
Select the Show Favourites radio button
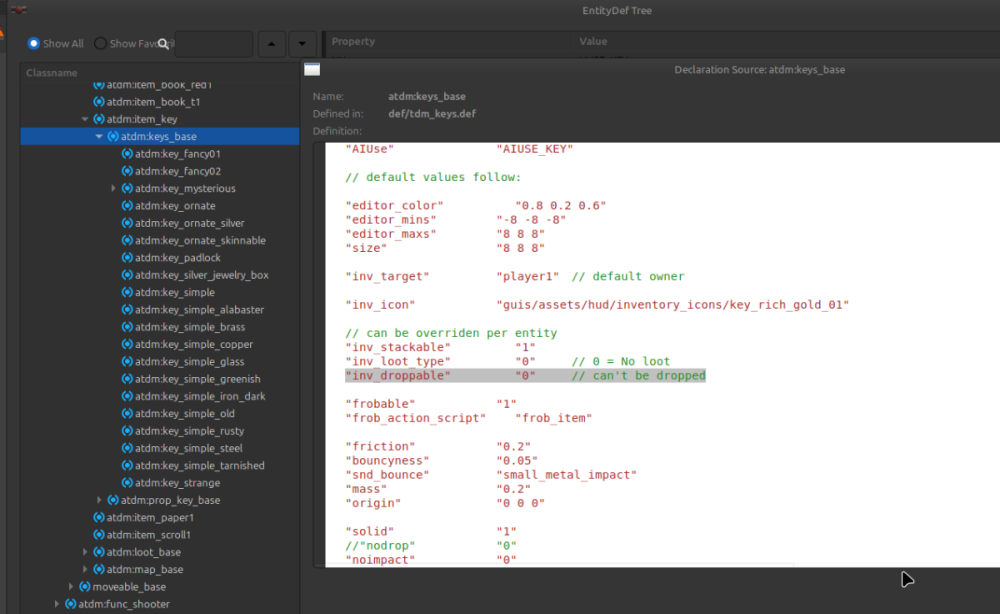point(100,44)
